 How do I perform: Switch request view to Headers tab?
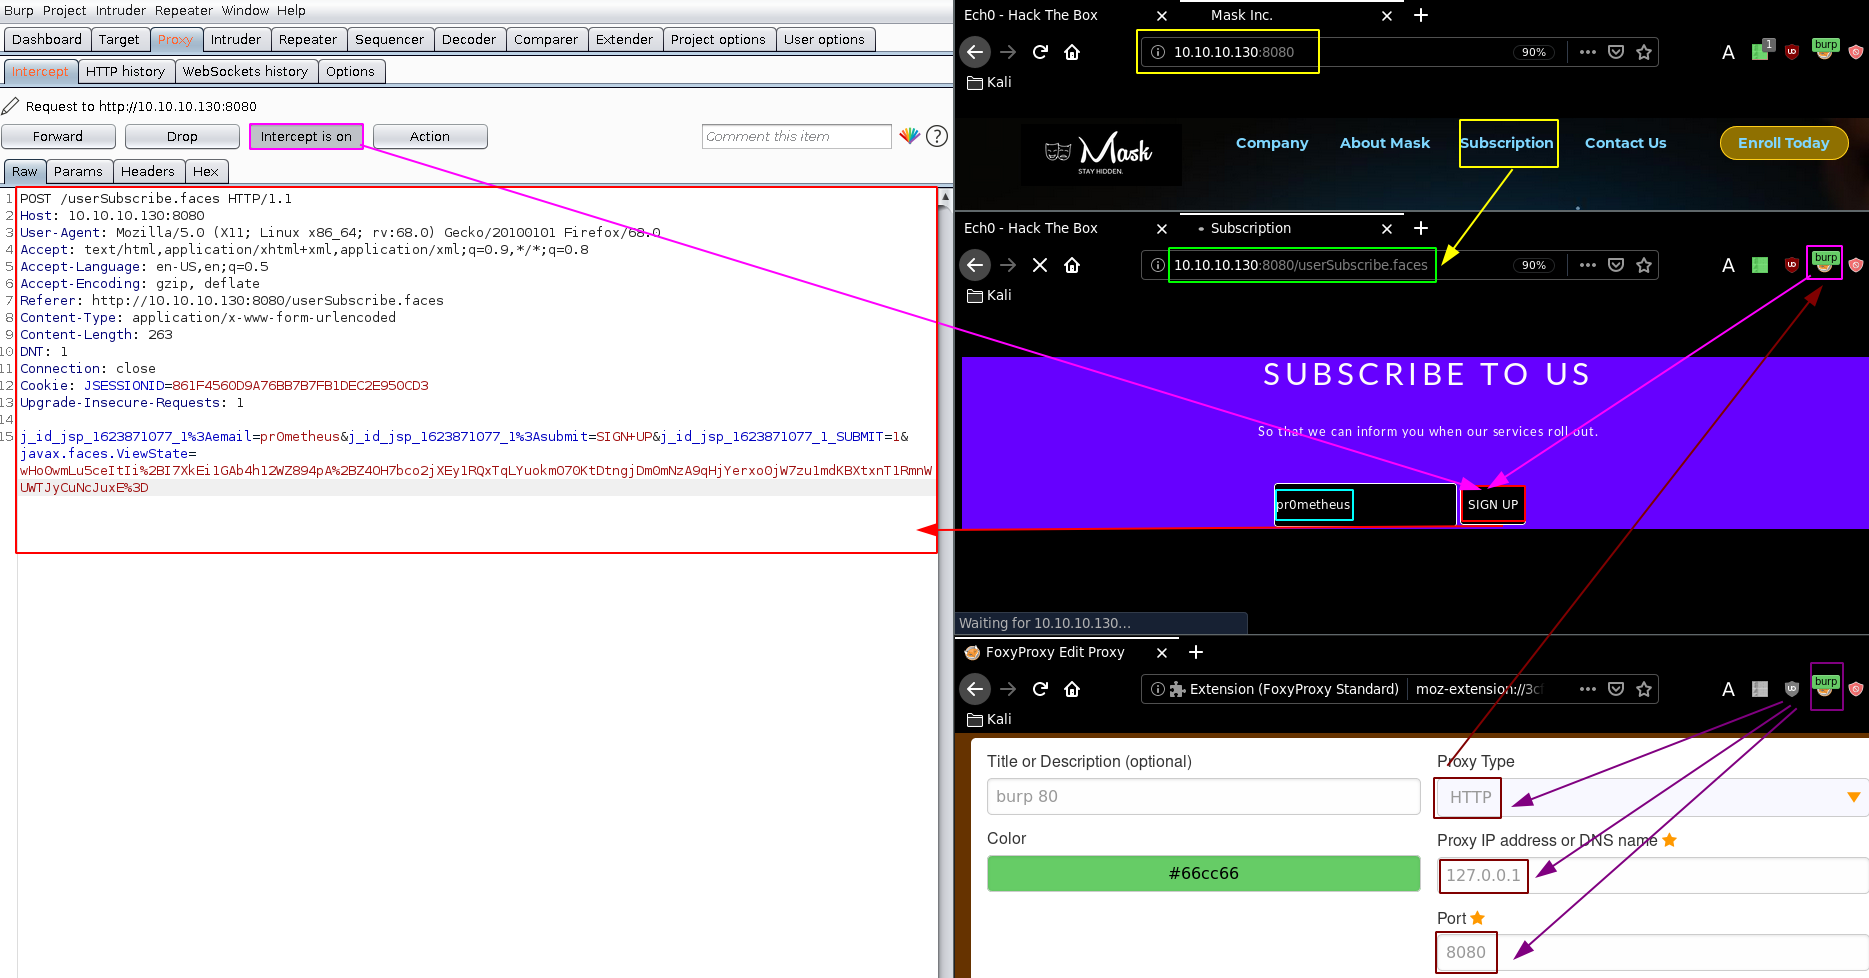(148, 171)
